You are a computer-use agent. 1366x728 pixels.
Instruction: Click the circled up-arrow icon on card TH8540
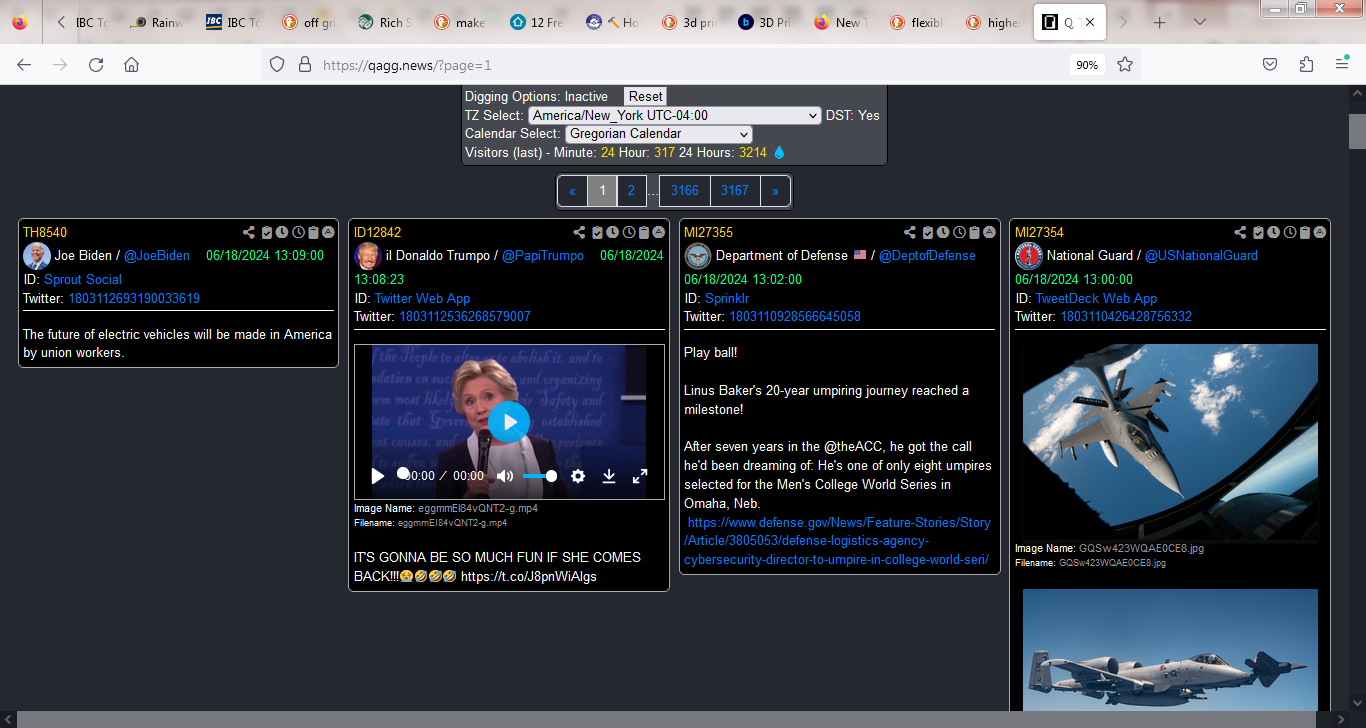[328, 233]
